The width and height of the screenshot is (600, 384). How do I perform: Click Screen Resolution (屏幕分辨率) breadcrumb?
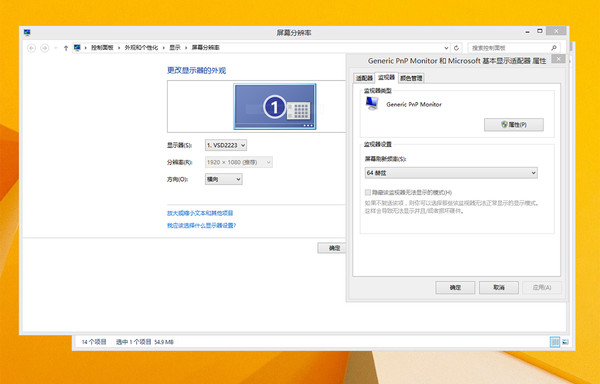205,47
